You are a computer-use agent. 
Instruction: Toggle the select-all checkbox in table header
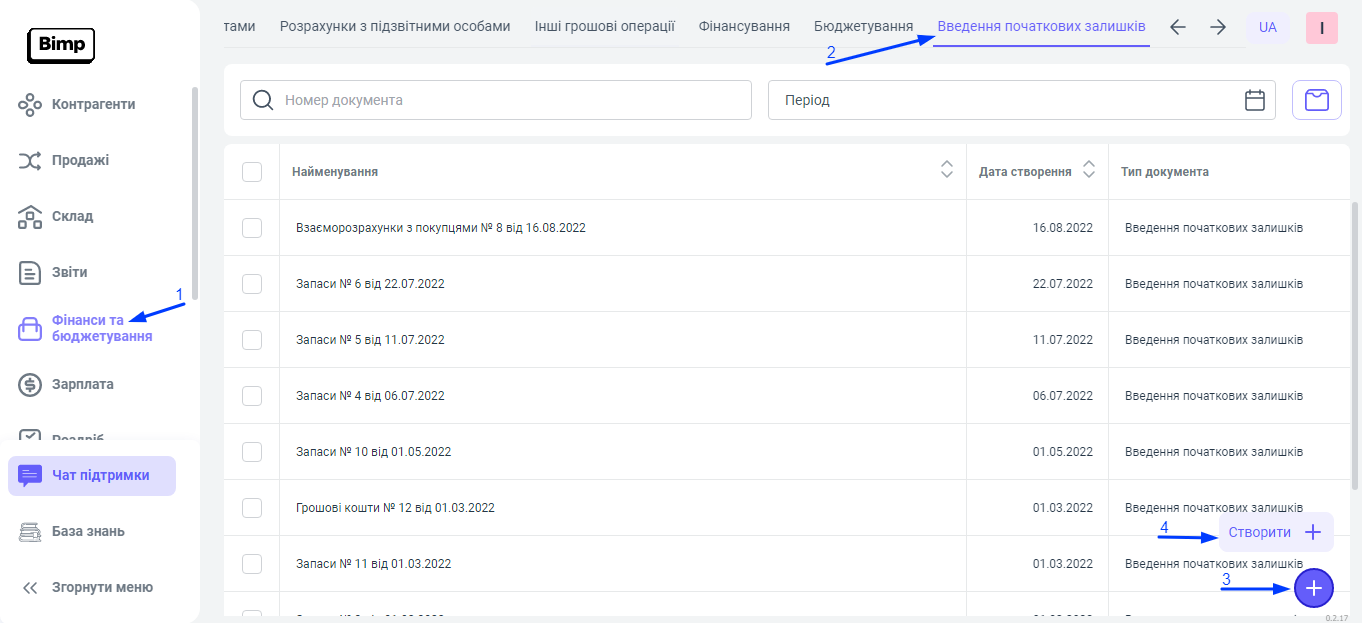click(x=252, y=172)
